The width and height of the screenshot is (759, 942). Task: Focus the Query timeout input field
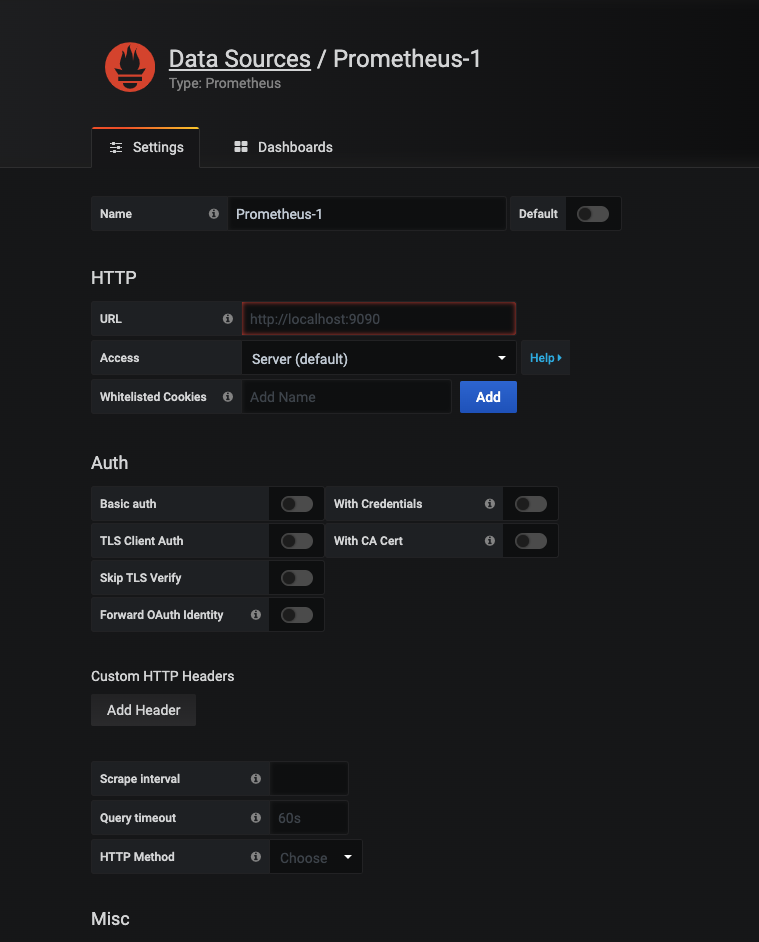309,818
